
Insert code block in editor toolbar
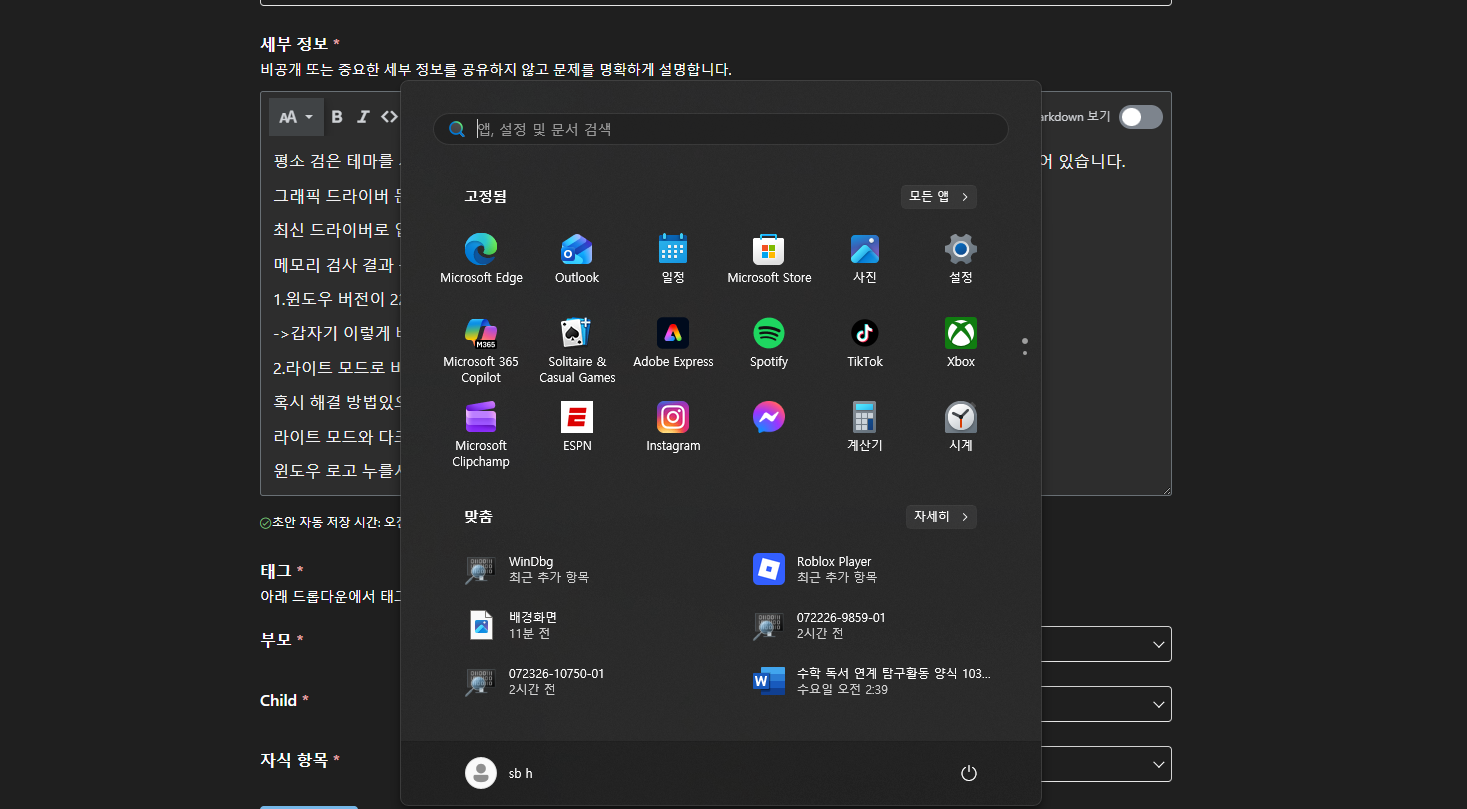(389, 117)
